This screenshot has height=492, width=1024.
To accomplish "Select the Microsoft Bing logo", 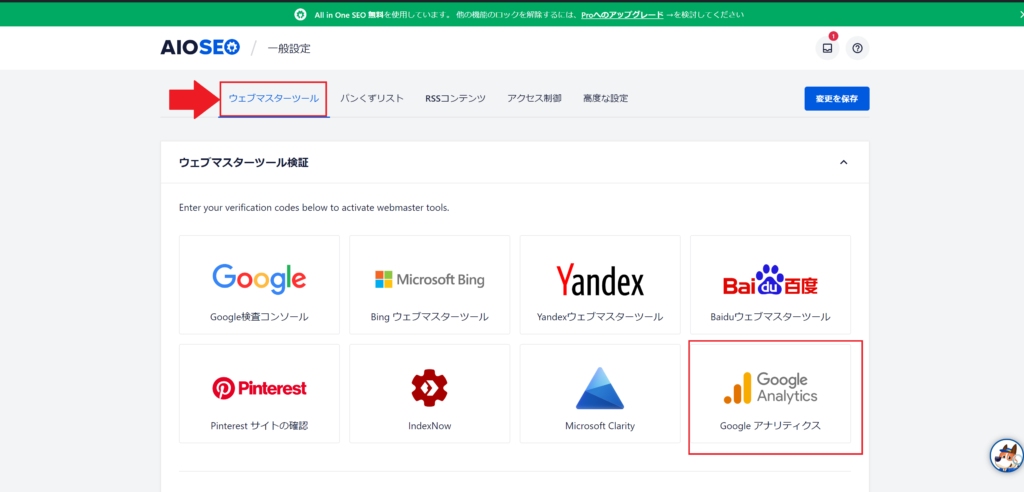I will [x=430, y=280].
